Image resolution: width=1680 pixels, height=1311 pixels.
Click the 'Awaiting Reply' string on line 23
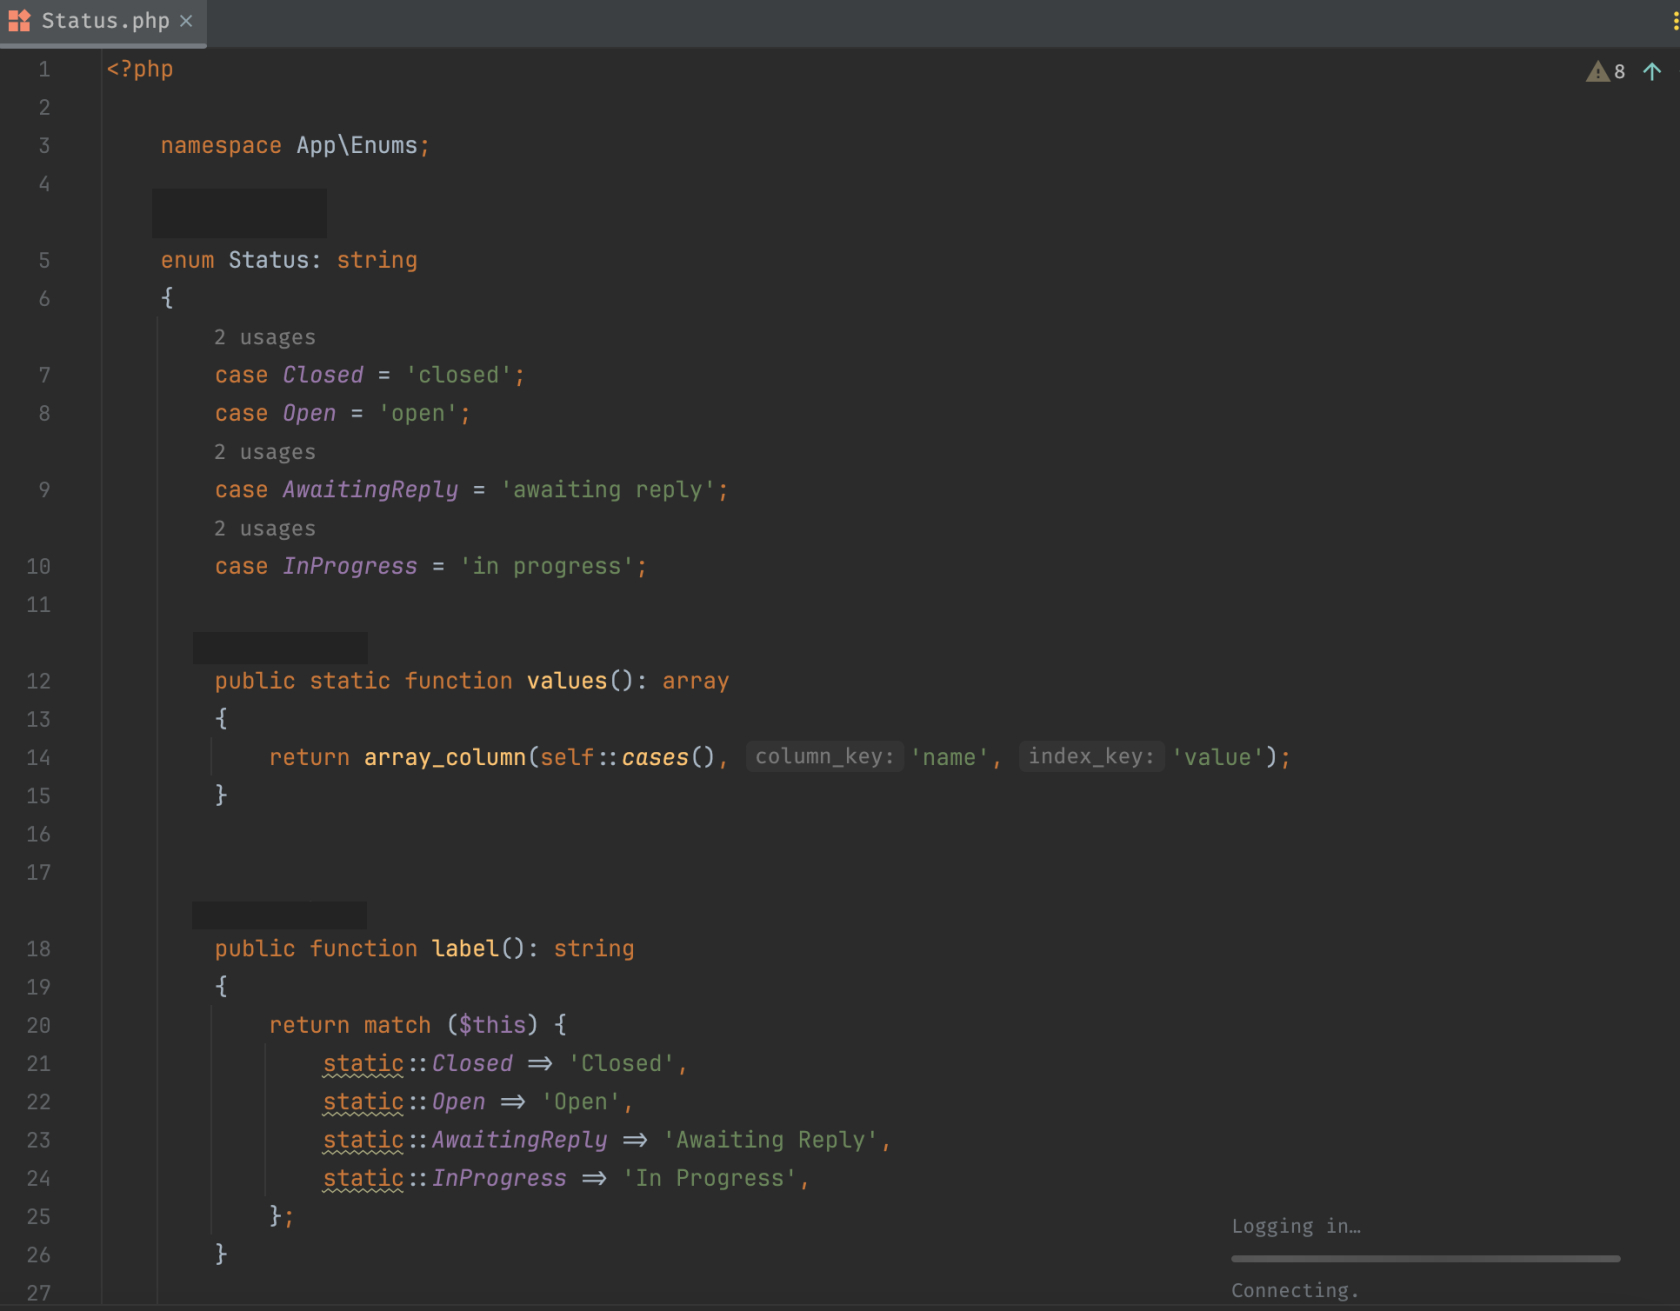pos(770,1140)
